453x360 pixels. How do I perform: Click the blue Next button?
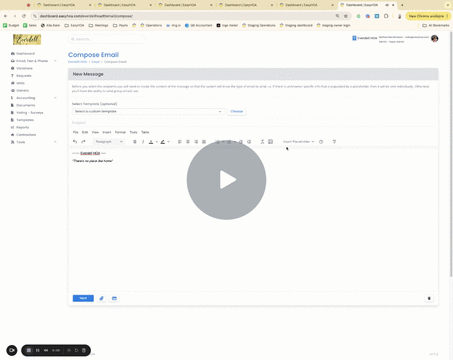point(83,298)
